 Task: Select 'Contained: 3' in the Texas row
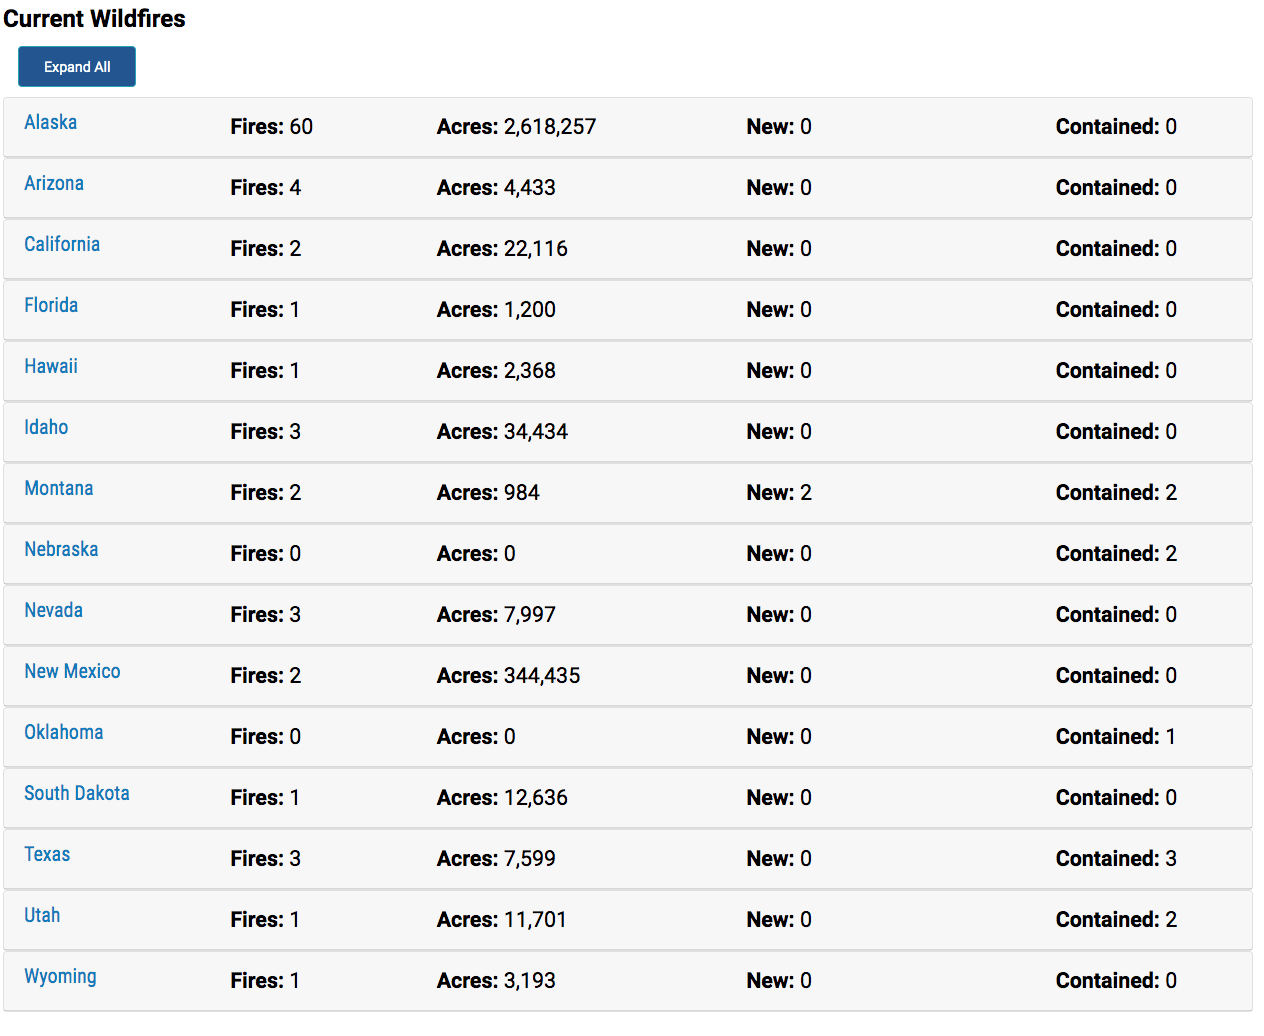pos(1116,859)
